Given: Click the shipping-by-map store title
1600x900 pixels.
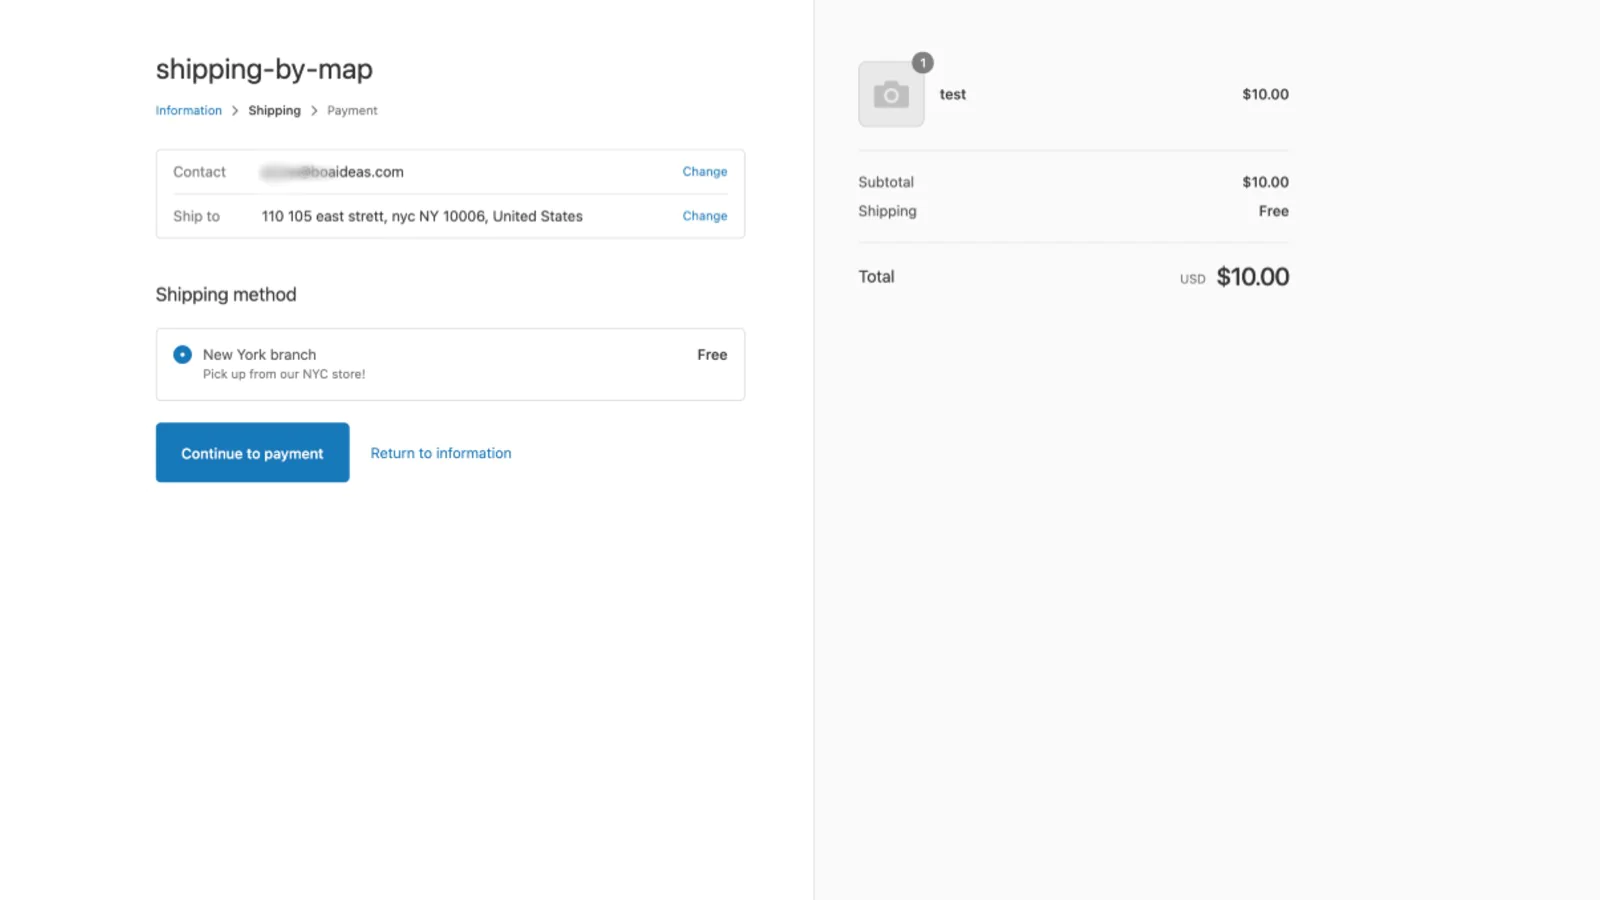Looking at the screenshot, I should point(264,69).
